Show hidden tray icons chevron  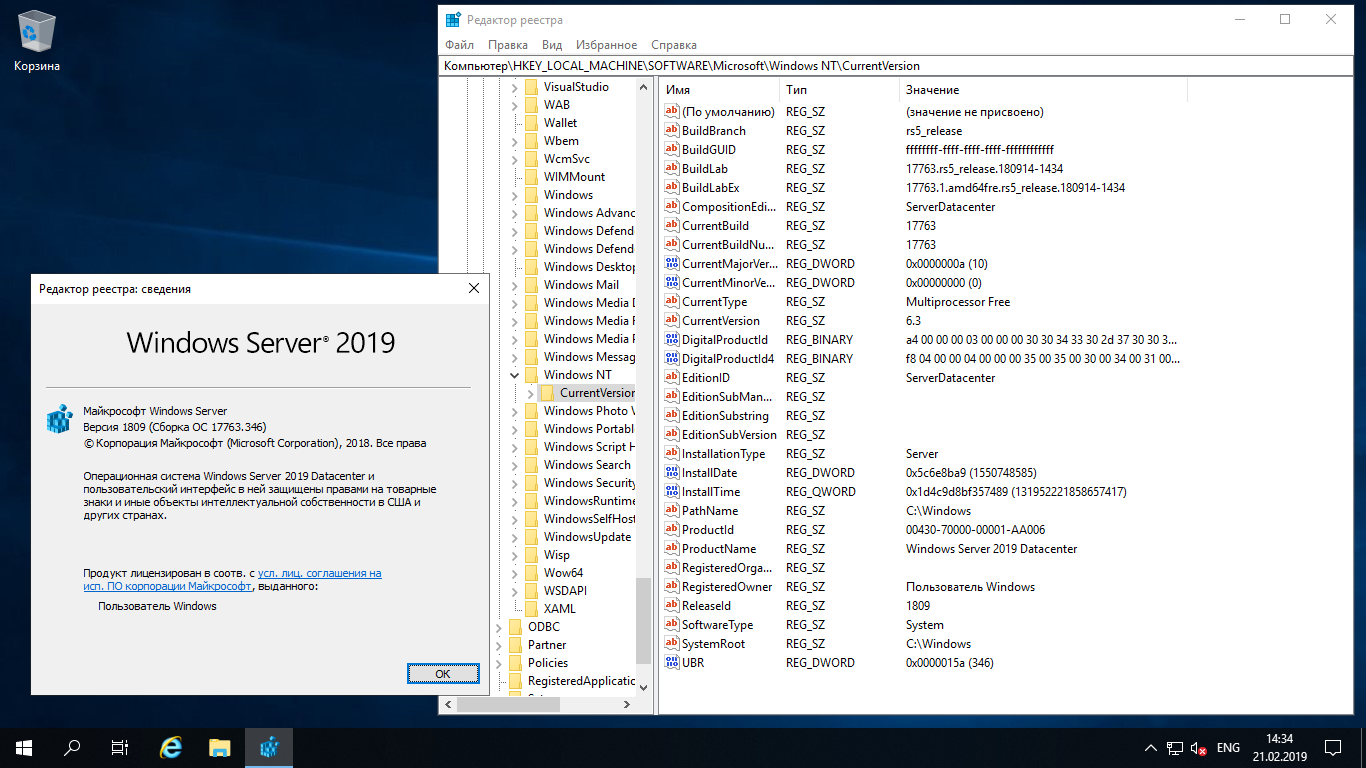1150,748
